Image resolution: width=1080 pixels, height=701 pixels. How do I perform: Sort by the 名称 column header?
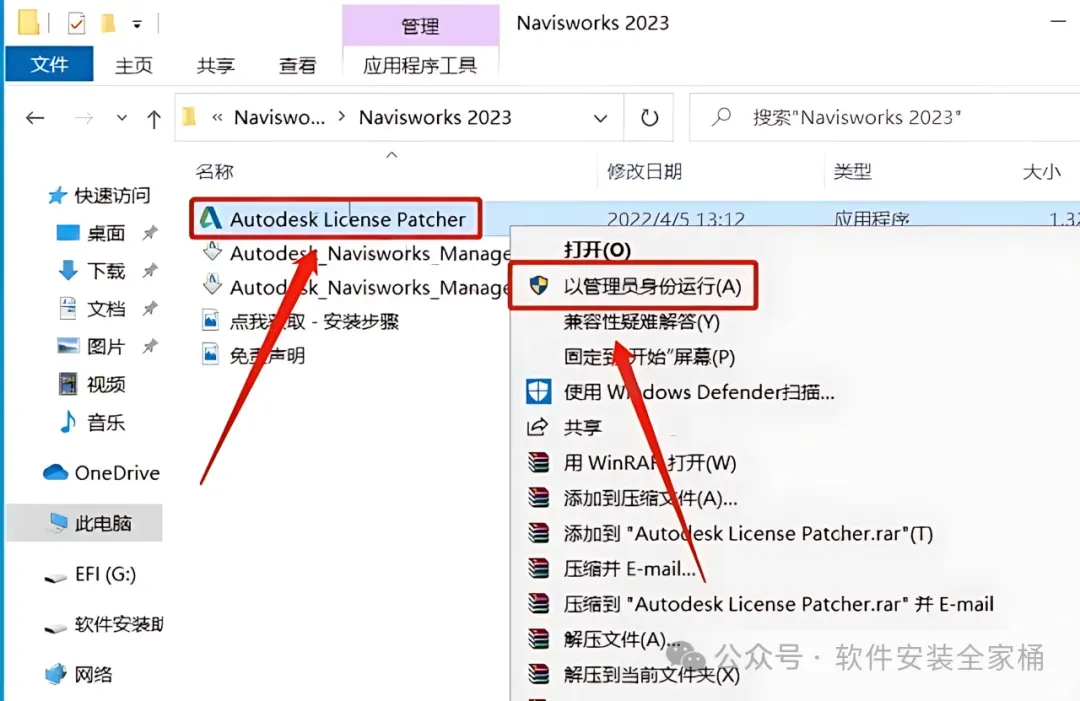(214, 171)
